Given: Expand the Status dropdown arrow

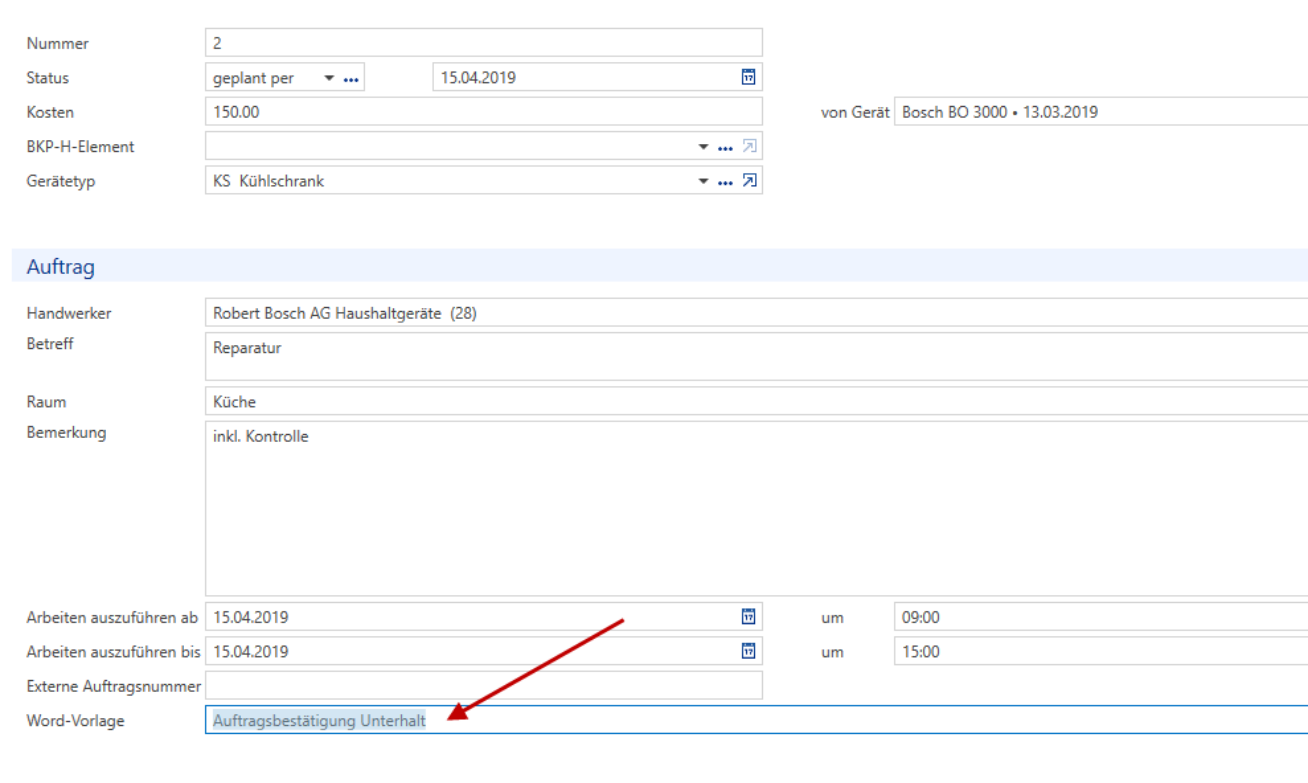Looking at the screenshot, I should [x=329, y=78].
